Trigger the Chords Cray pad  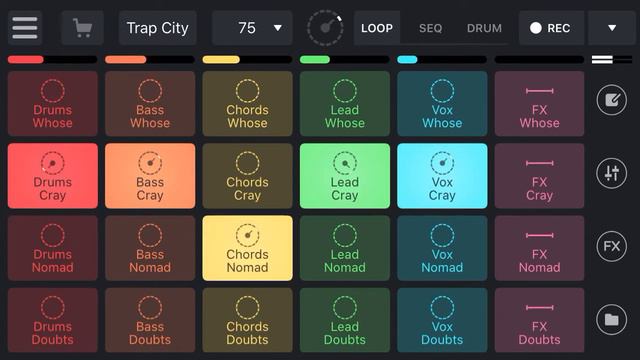tap(247, 176)
